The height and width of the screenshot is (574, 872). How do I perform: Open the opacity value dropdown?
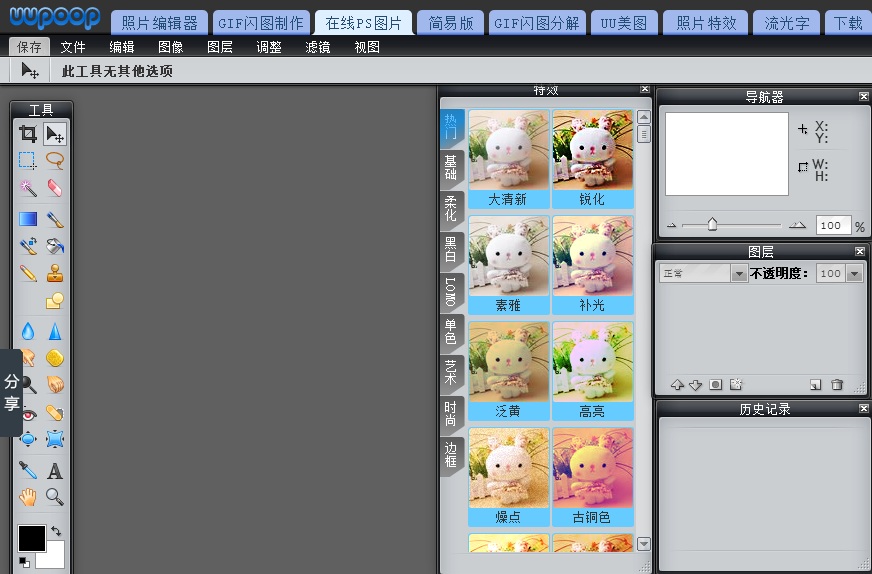pos(854,273)
